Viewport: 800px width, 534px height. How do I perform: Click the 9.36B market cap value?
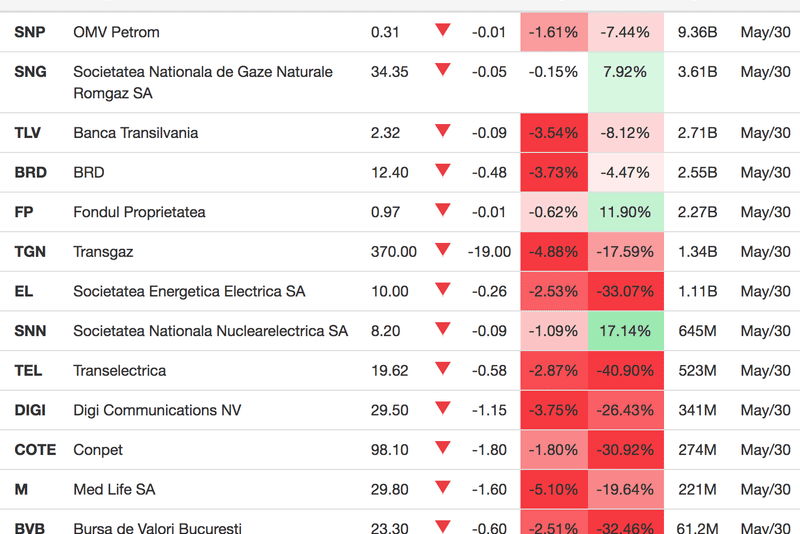click(697, 32)
